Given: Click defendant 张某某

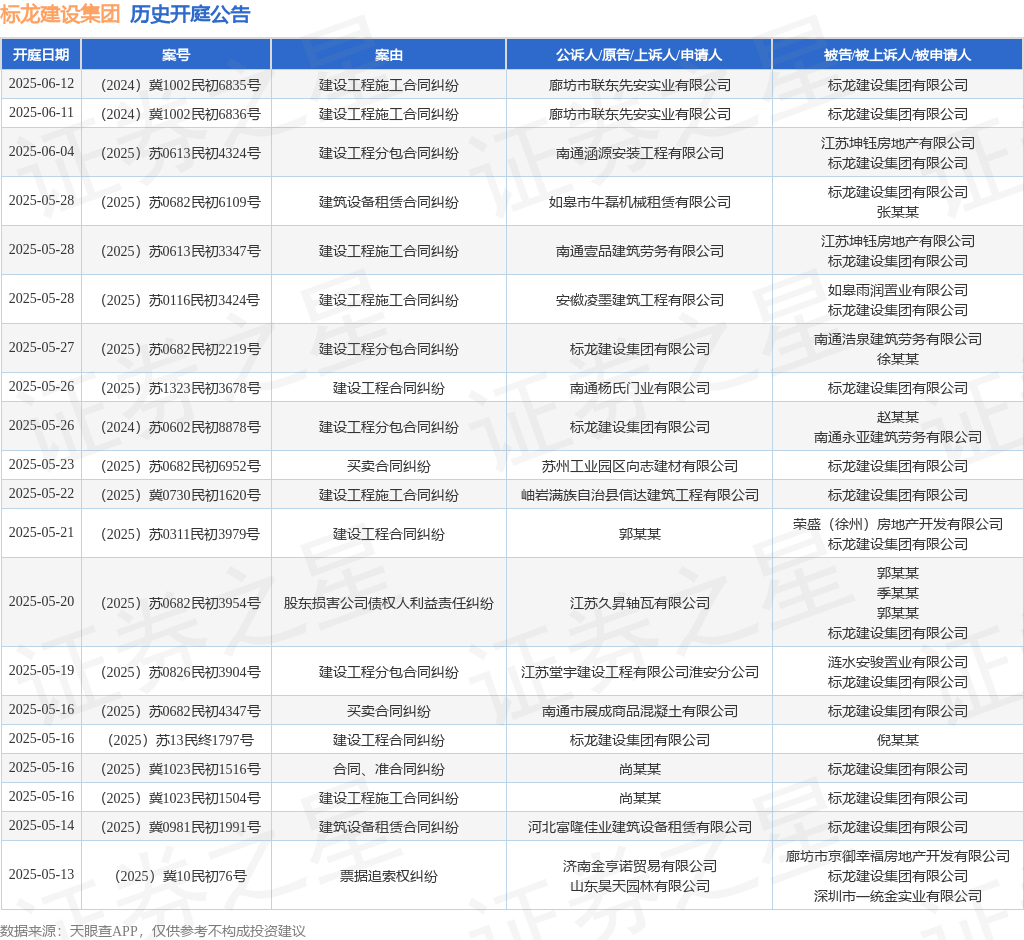Looking at the screenshot, I should [897, 212].
